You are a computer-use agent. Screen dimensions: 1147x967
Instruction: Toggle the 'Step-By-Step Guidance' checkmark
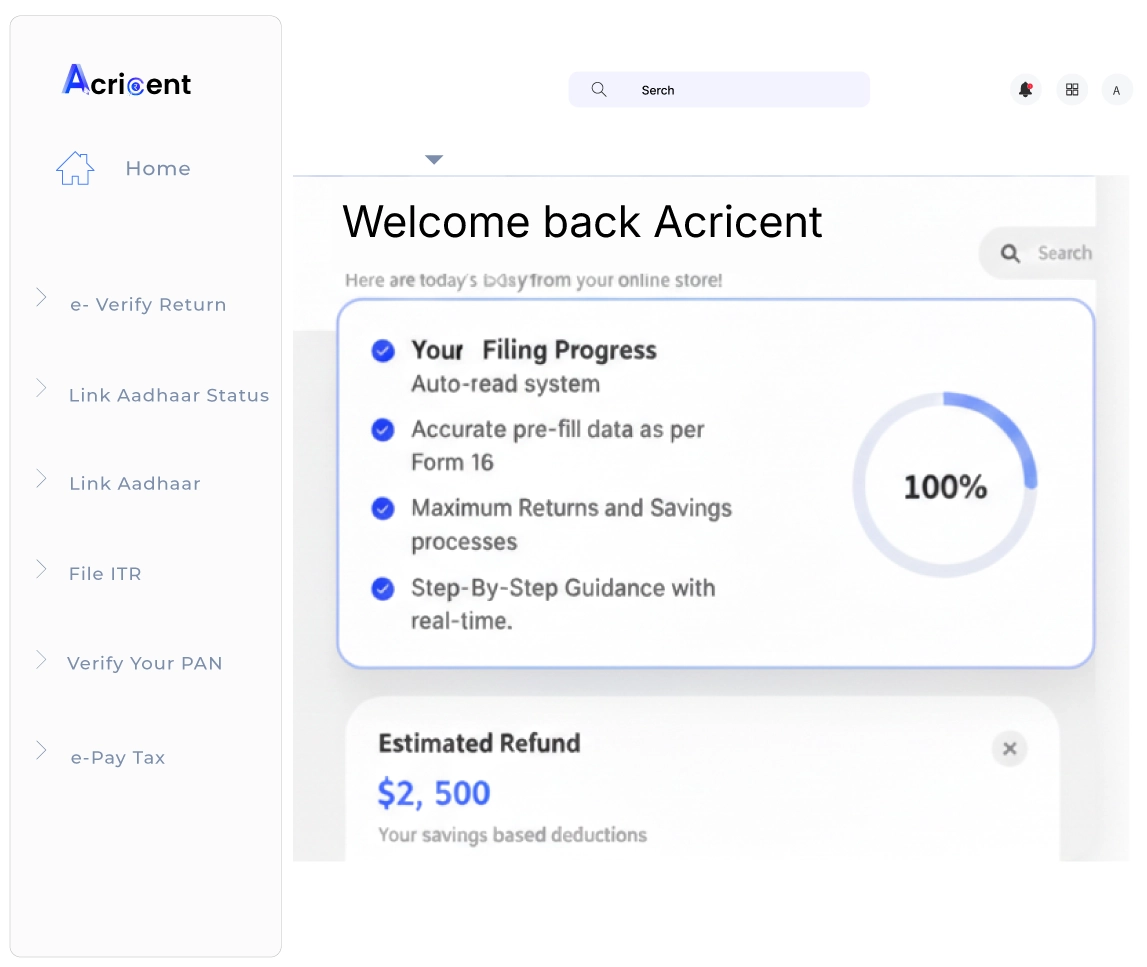(x=382, y=589)
